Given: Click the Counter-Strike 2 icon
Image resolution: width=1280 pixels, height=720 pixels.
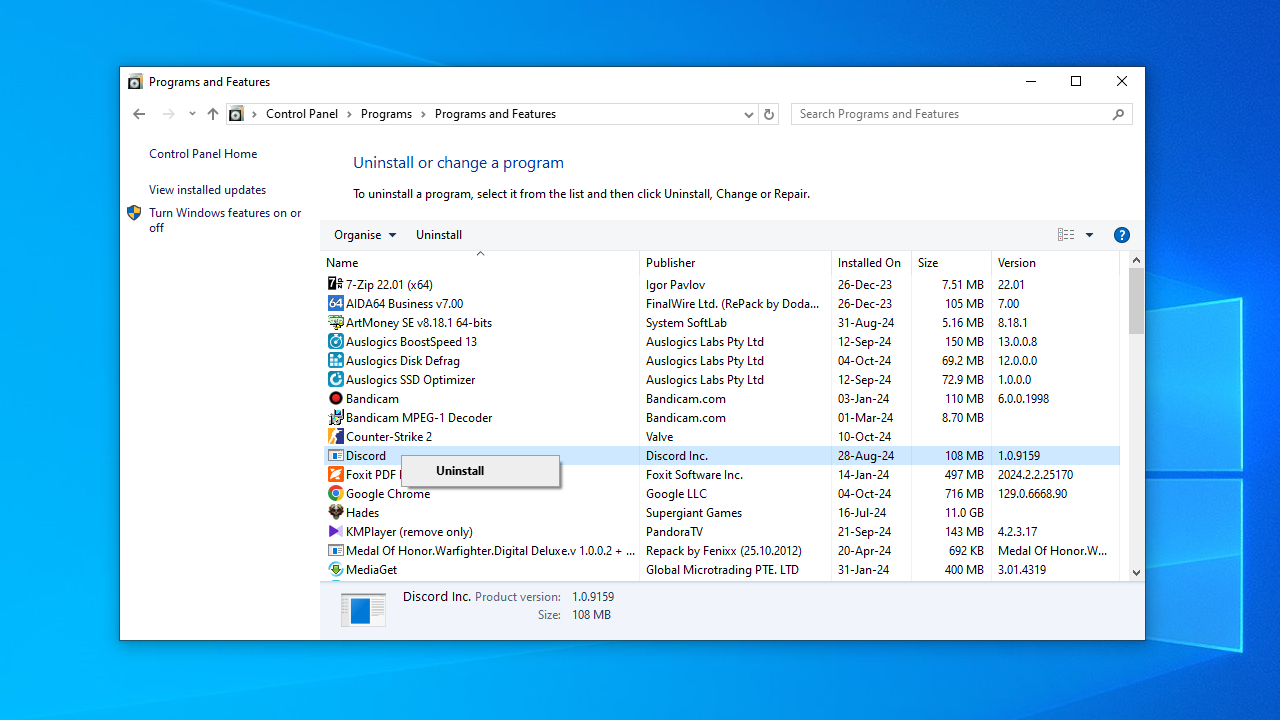Looking at the screenshot, I should (335, 436).
